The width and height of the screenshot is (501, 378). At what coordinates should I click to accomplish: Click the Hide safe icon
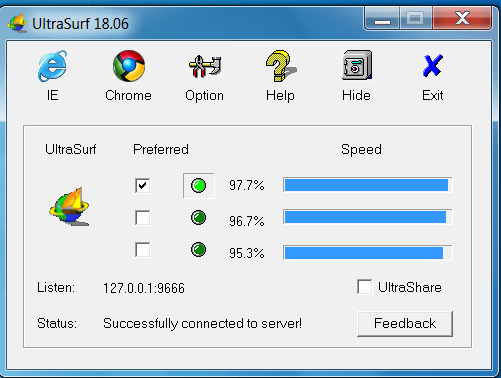click(357, 65)
